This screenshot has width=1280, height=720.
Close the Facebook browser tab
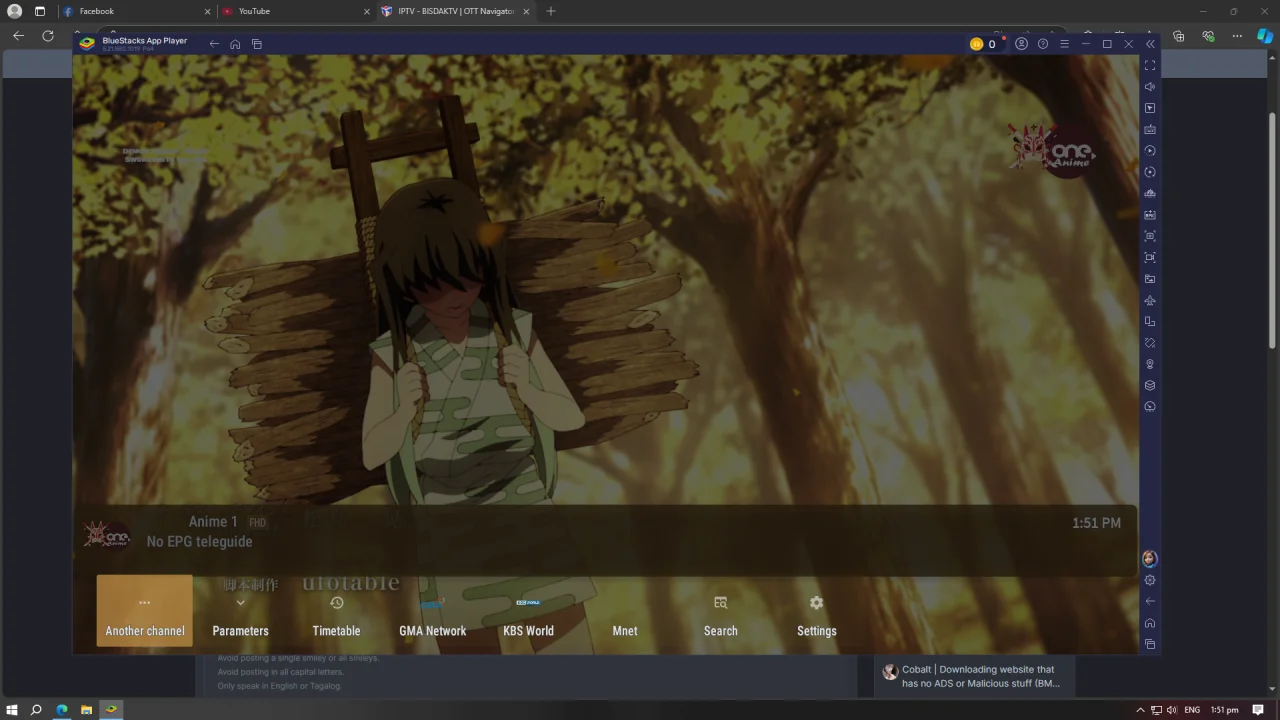(x=208, y=11)
